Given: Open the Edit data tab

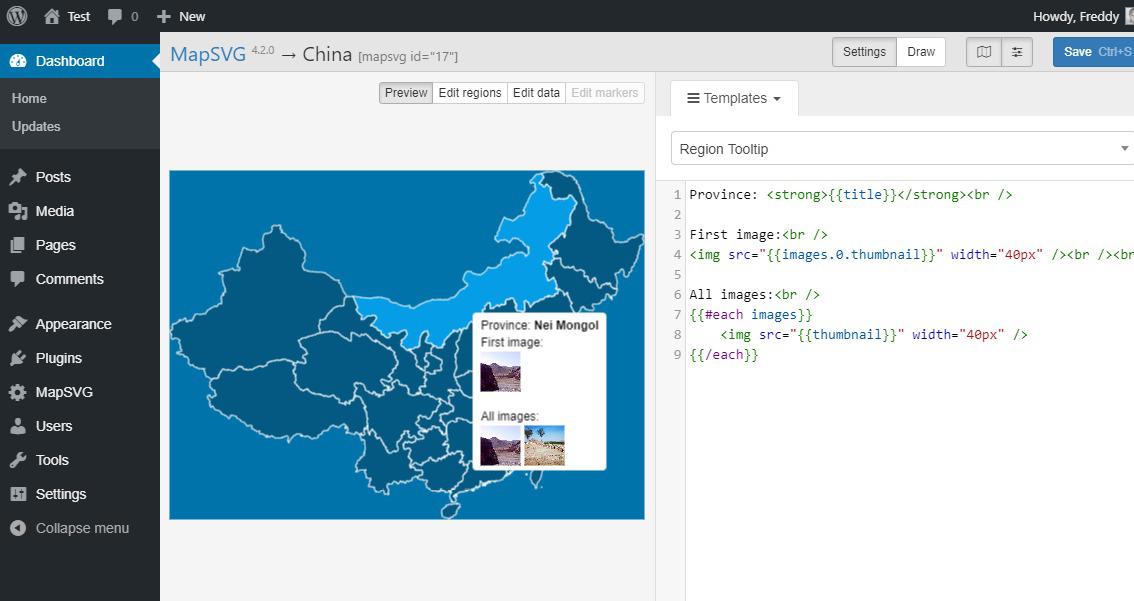Looking at the screenshot, I should [536, 93].
